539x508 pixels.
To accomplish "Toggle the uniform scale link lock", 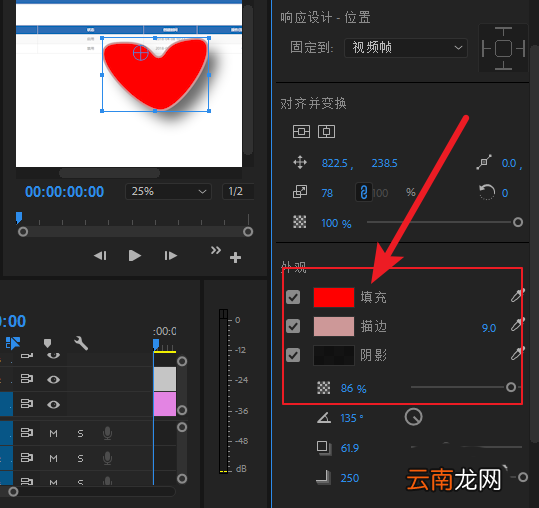I will coord(364,192).
